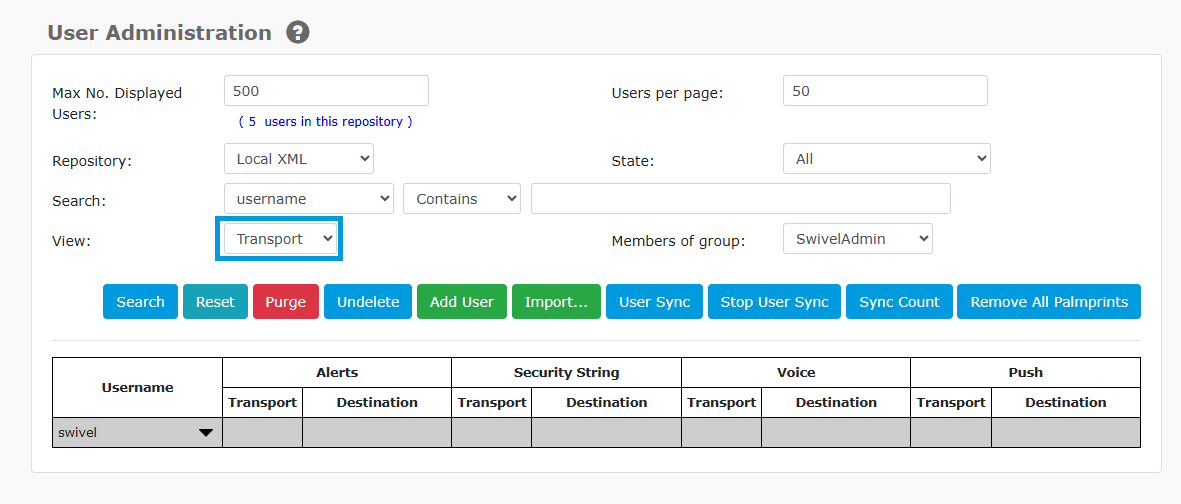Click the Push column group header
This screenshot has height=504, width=1181.
coord(1025,372)
